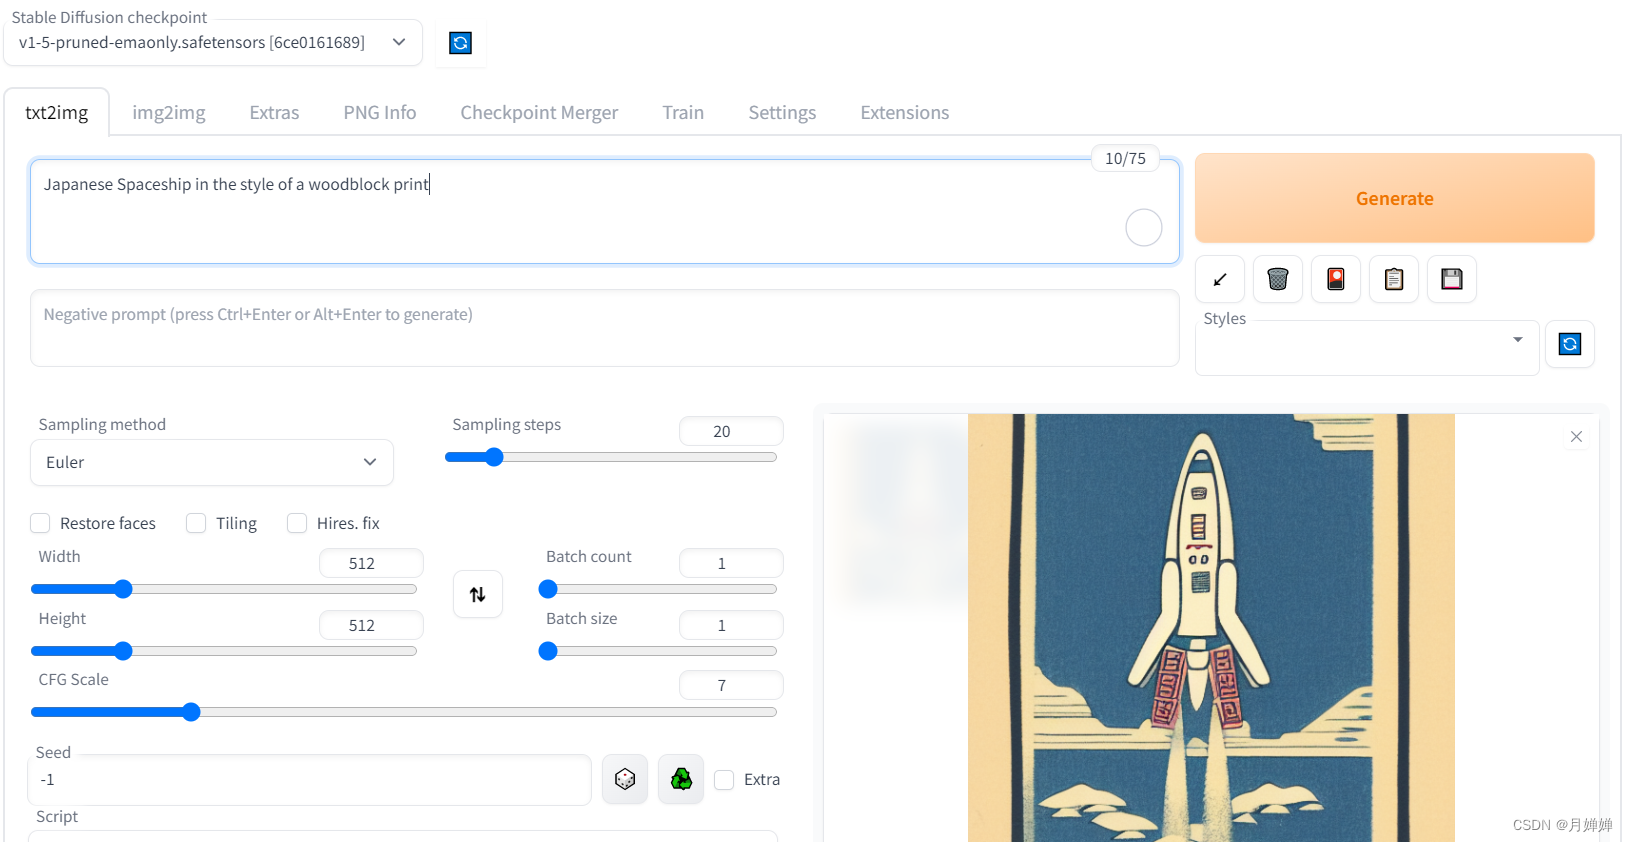The width and height of the screenshot is (1628, 842).
Task: Toggle the Tiling checkbox
Action: pyautogui.click(x=196, y=523)
